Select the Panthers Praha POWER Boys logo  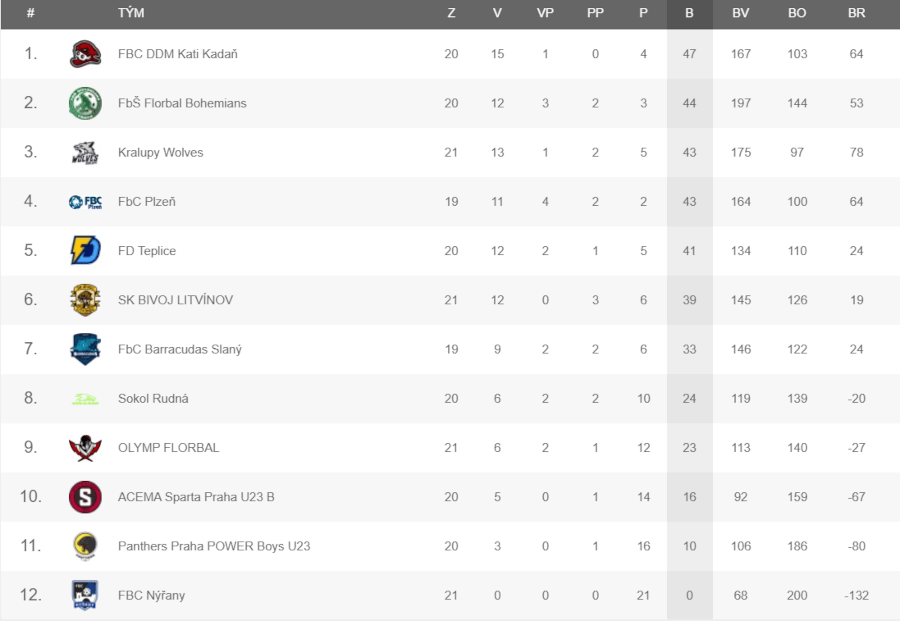pos(85,546)
